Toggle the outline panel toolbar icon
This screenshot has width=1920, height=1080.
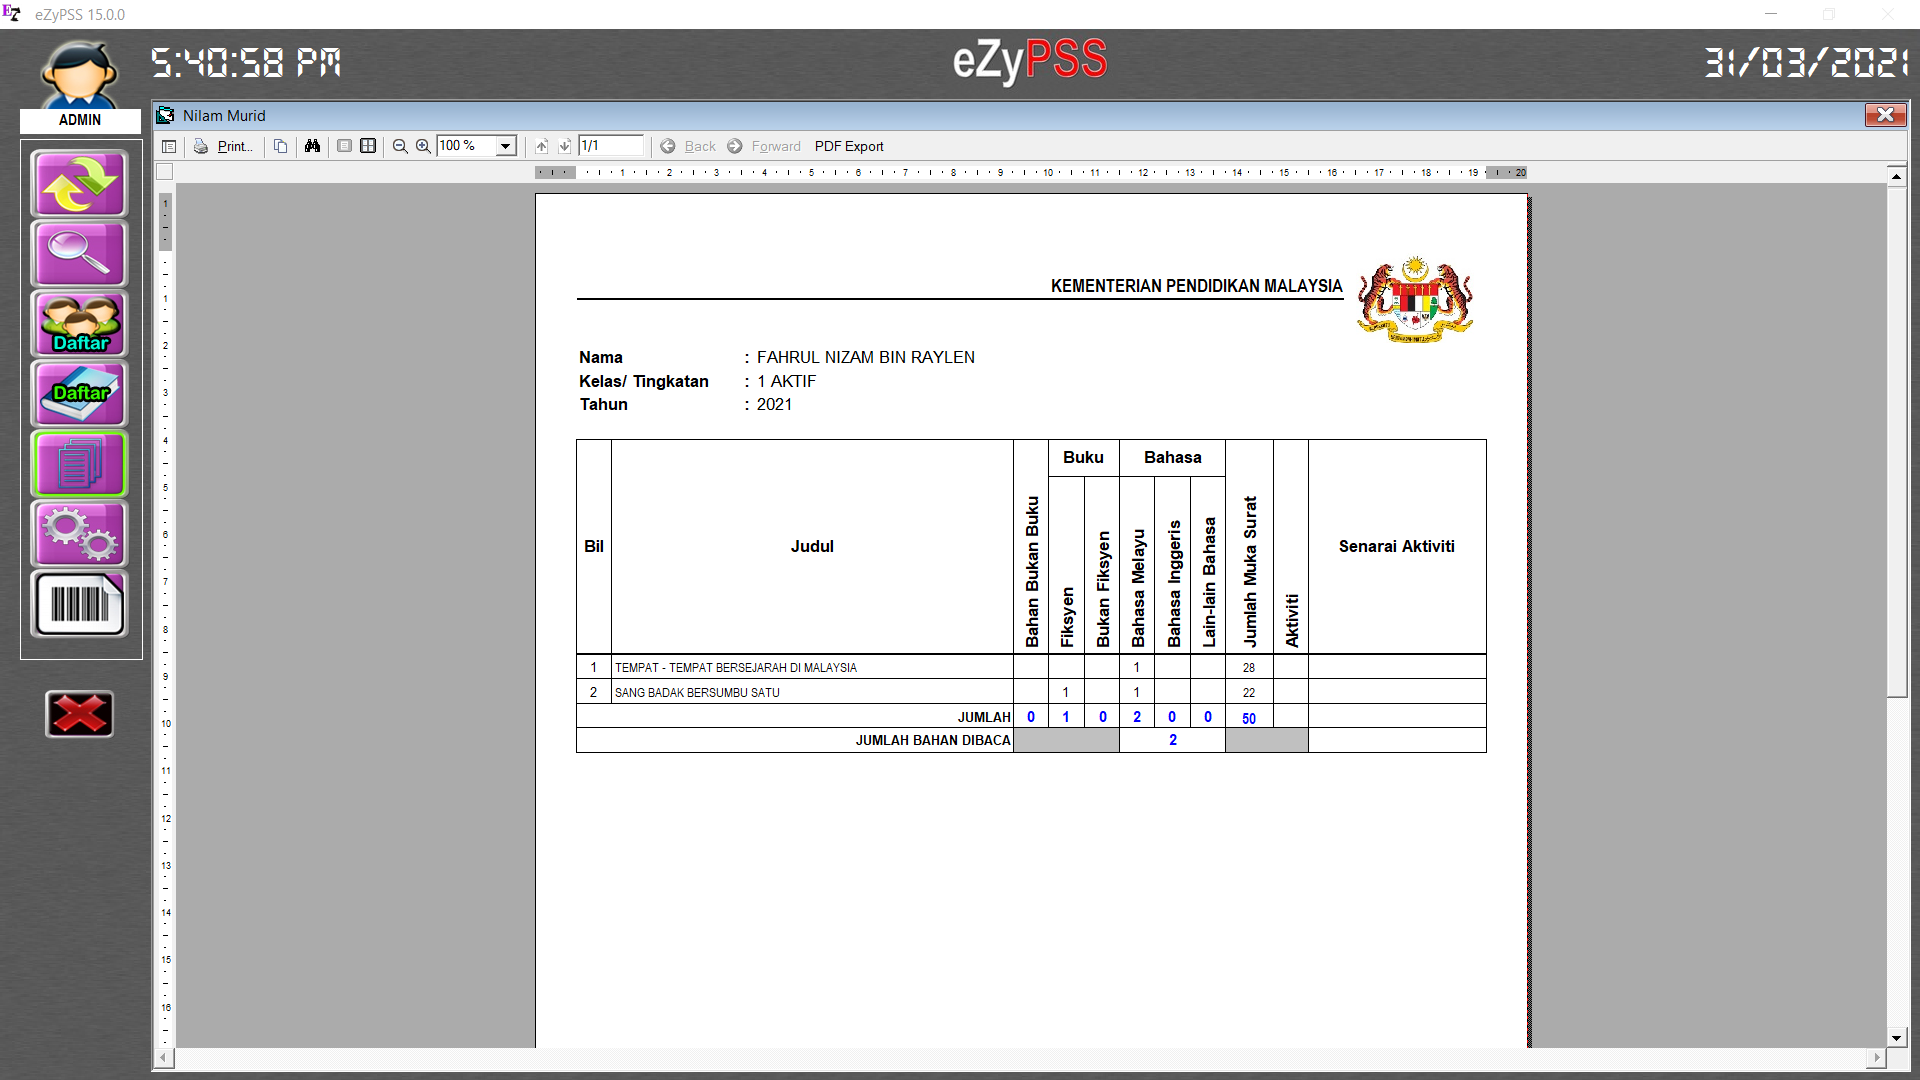coord(169,146)
